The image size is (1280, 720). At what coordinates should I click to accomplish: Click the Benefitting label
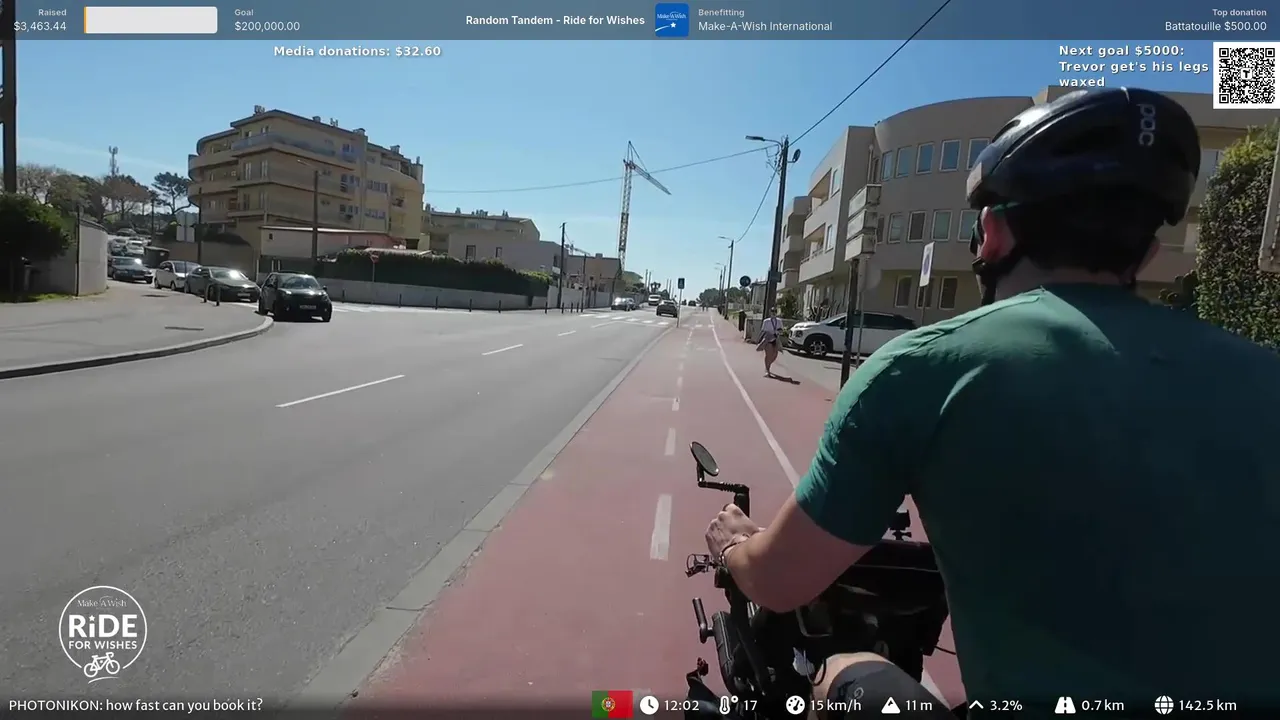click(x=721, y=13)
